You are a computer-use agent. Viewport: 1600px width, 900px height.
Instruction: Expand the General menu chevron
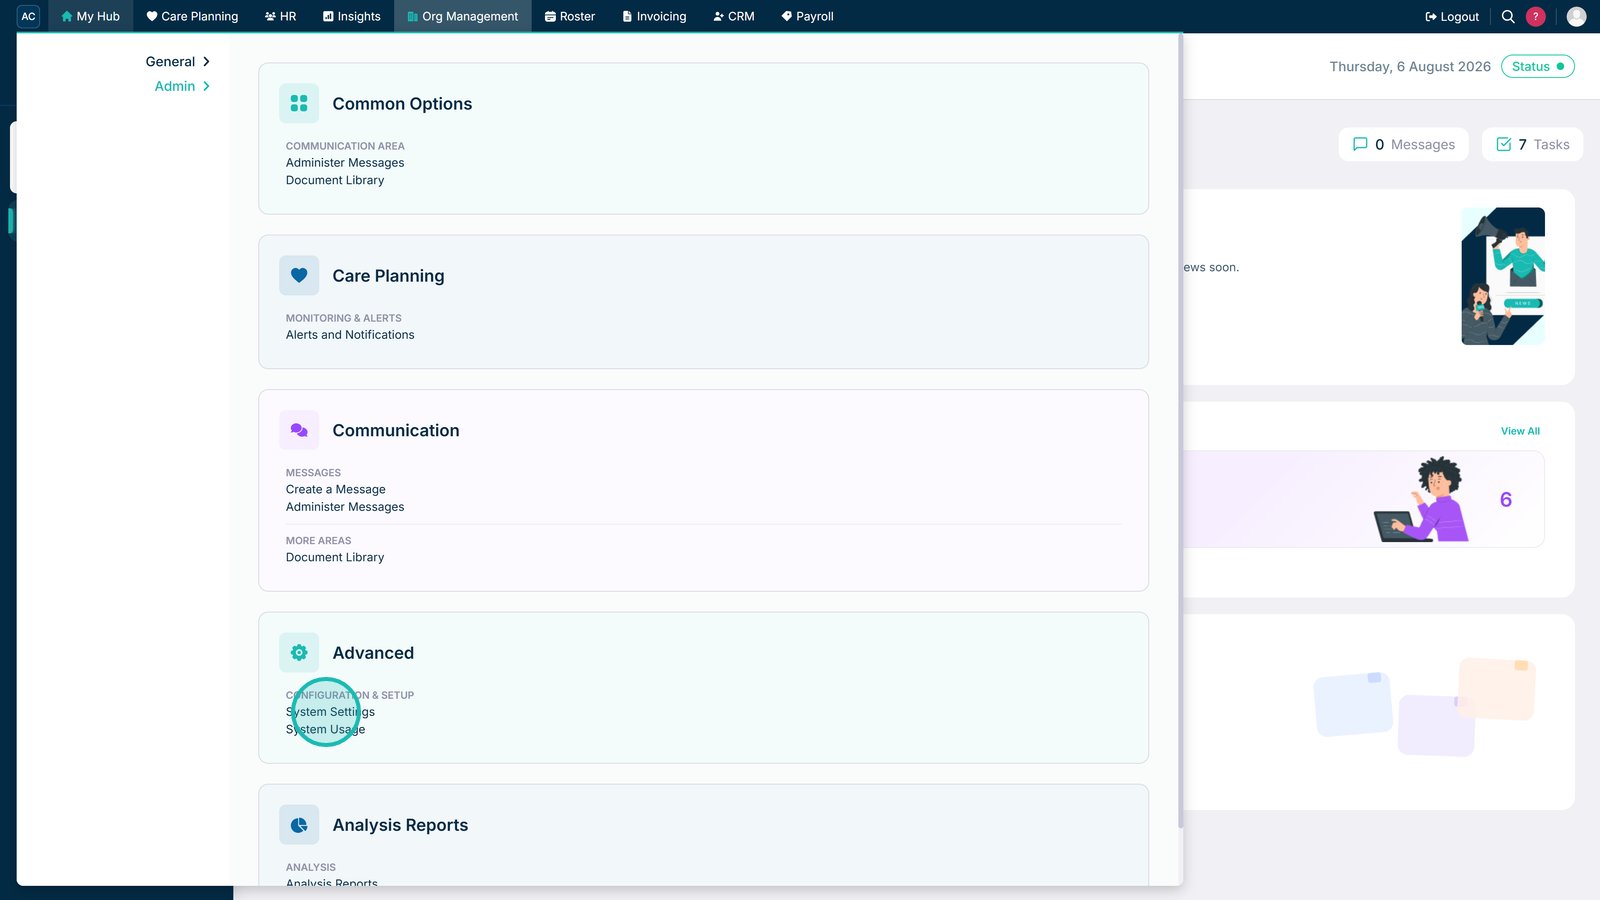click(x=206, y=61)
